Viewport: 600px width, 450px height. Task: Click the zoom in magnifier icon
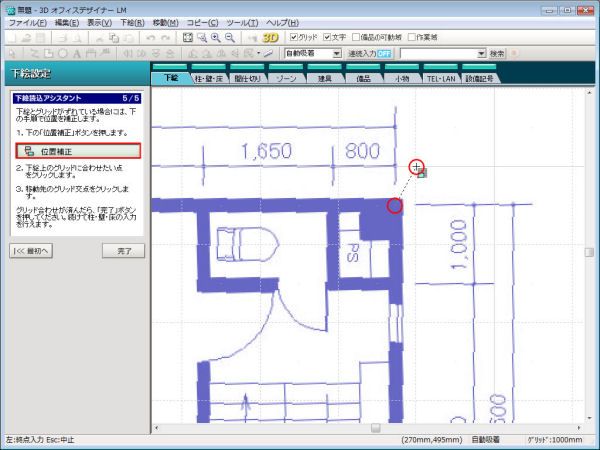[215, 37]
